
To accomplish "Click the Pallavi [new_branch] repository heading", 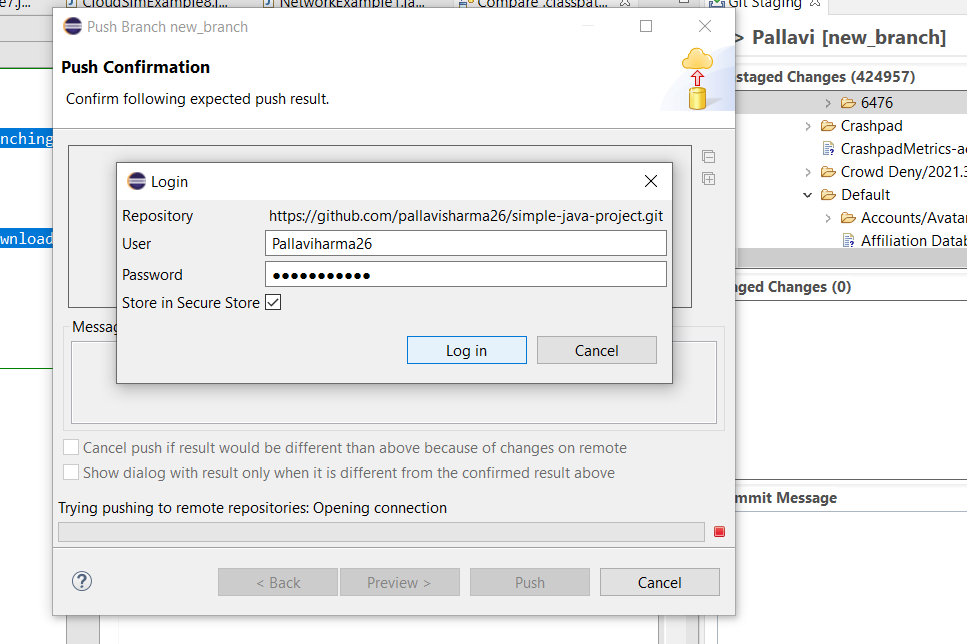I will point(849,38).
